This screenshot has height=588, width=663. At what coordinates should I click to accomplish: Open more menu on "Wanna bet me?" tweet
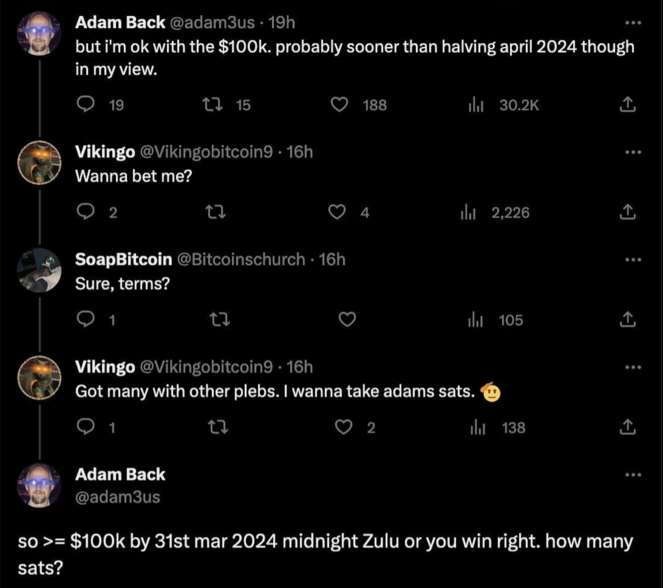[x=633, y=152]
